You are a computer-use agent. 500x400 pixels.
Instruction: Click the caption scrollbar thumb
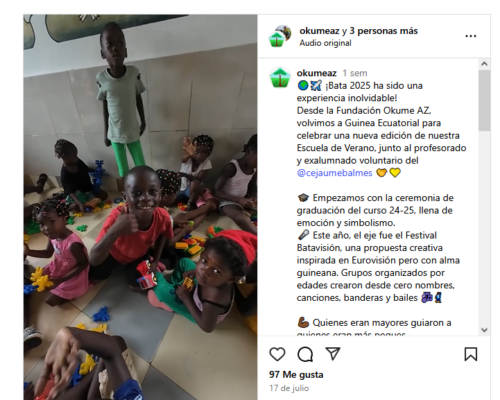(484, 100)
